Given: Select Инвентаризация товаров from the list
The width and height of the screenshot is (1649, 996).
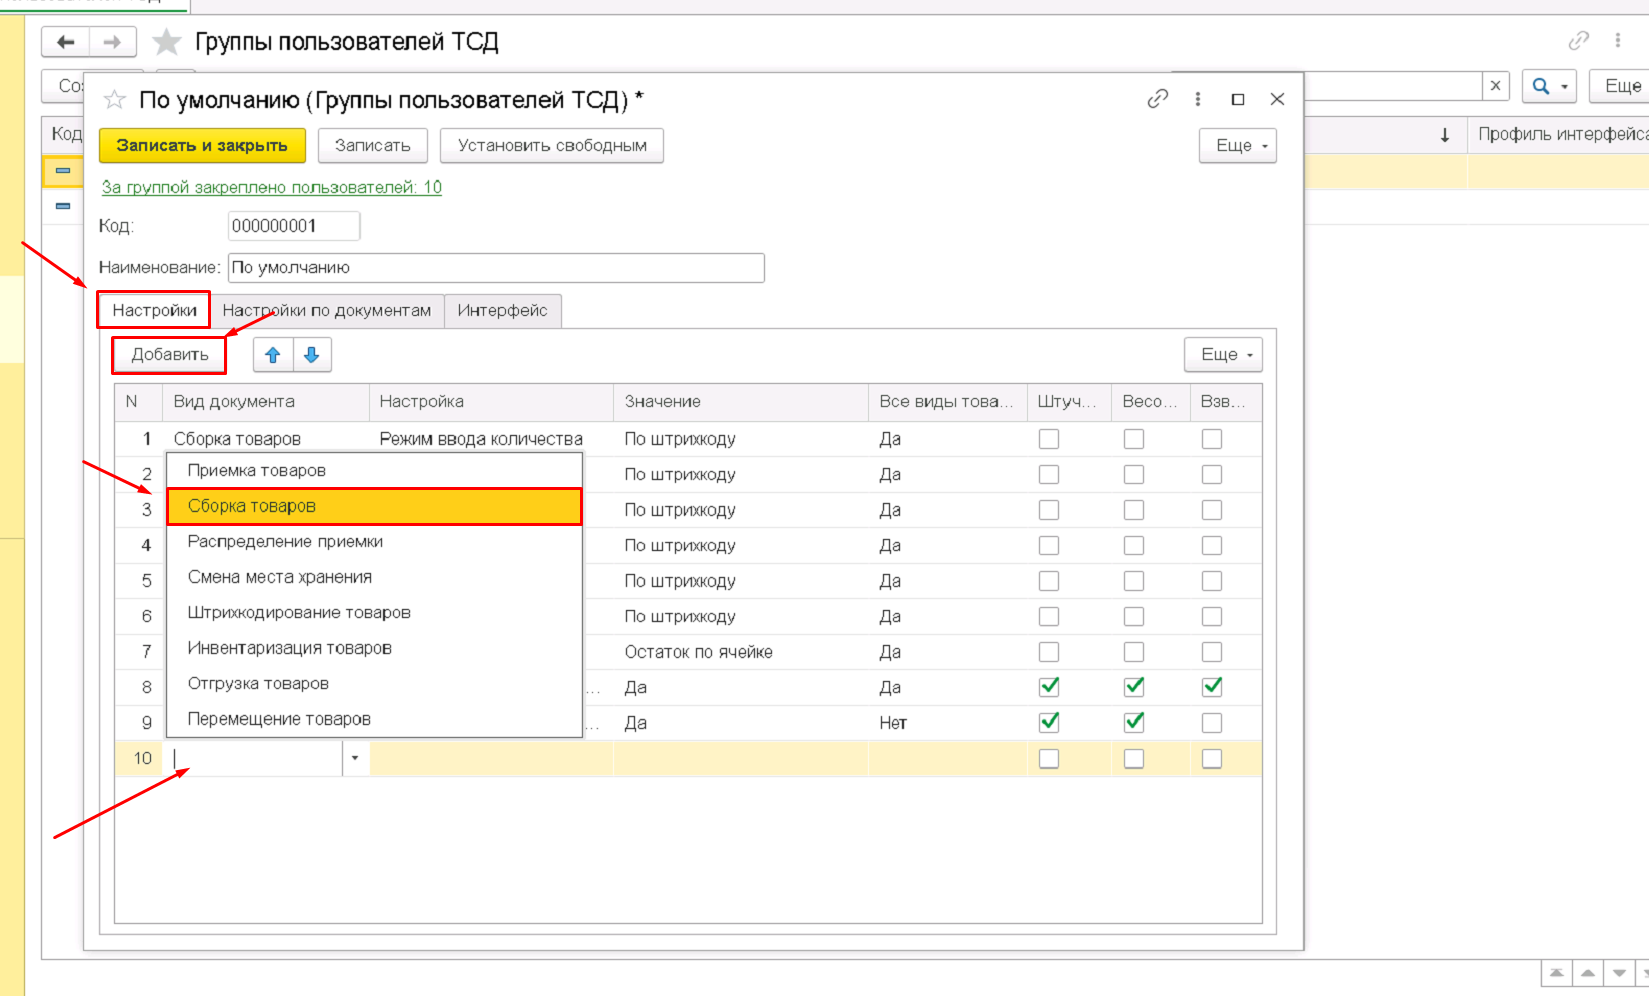Looking at the screenshot, I should coord(289,648).
